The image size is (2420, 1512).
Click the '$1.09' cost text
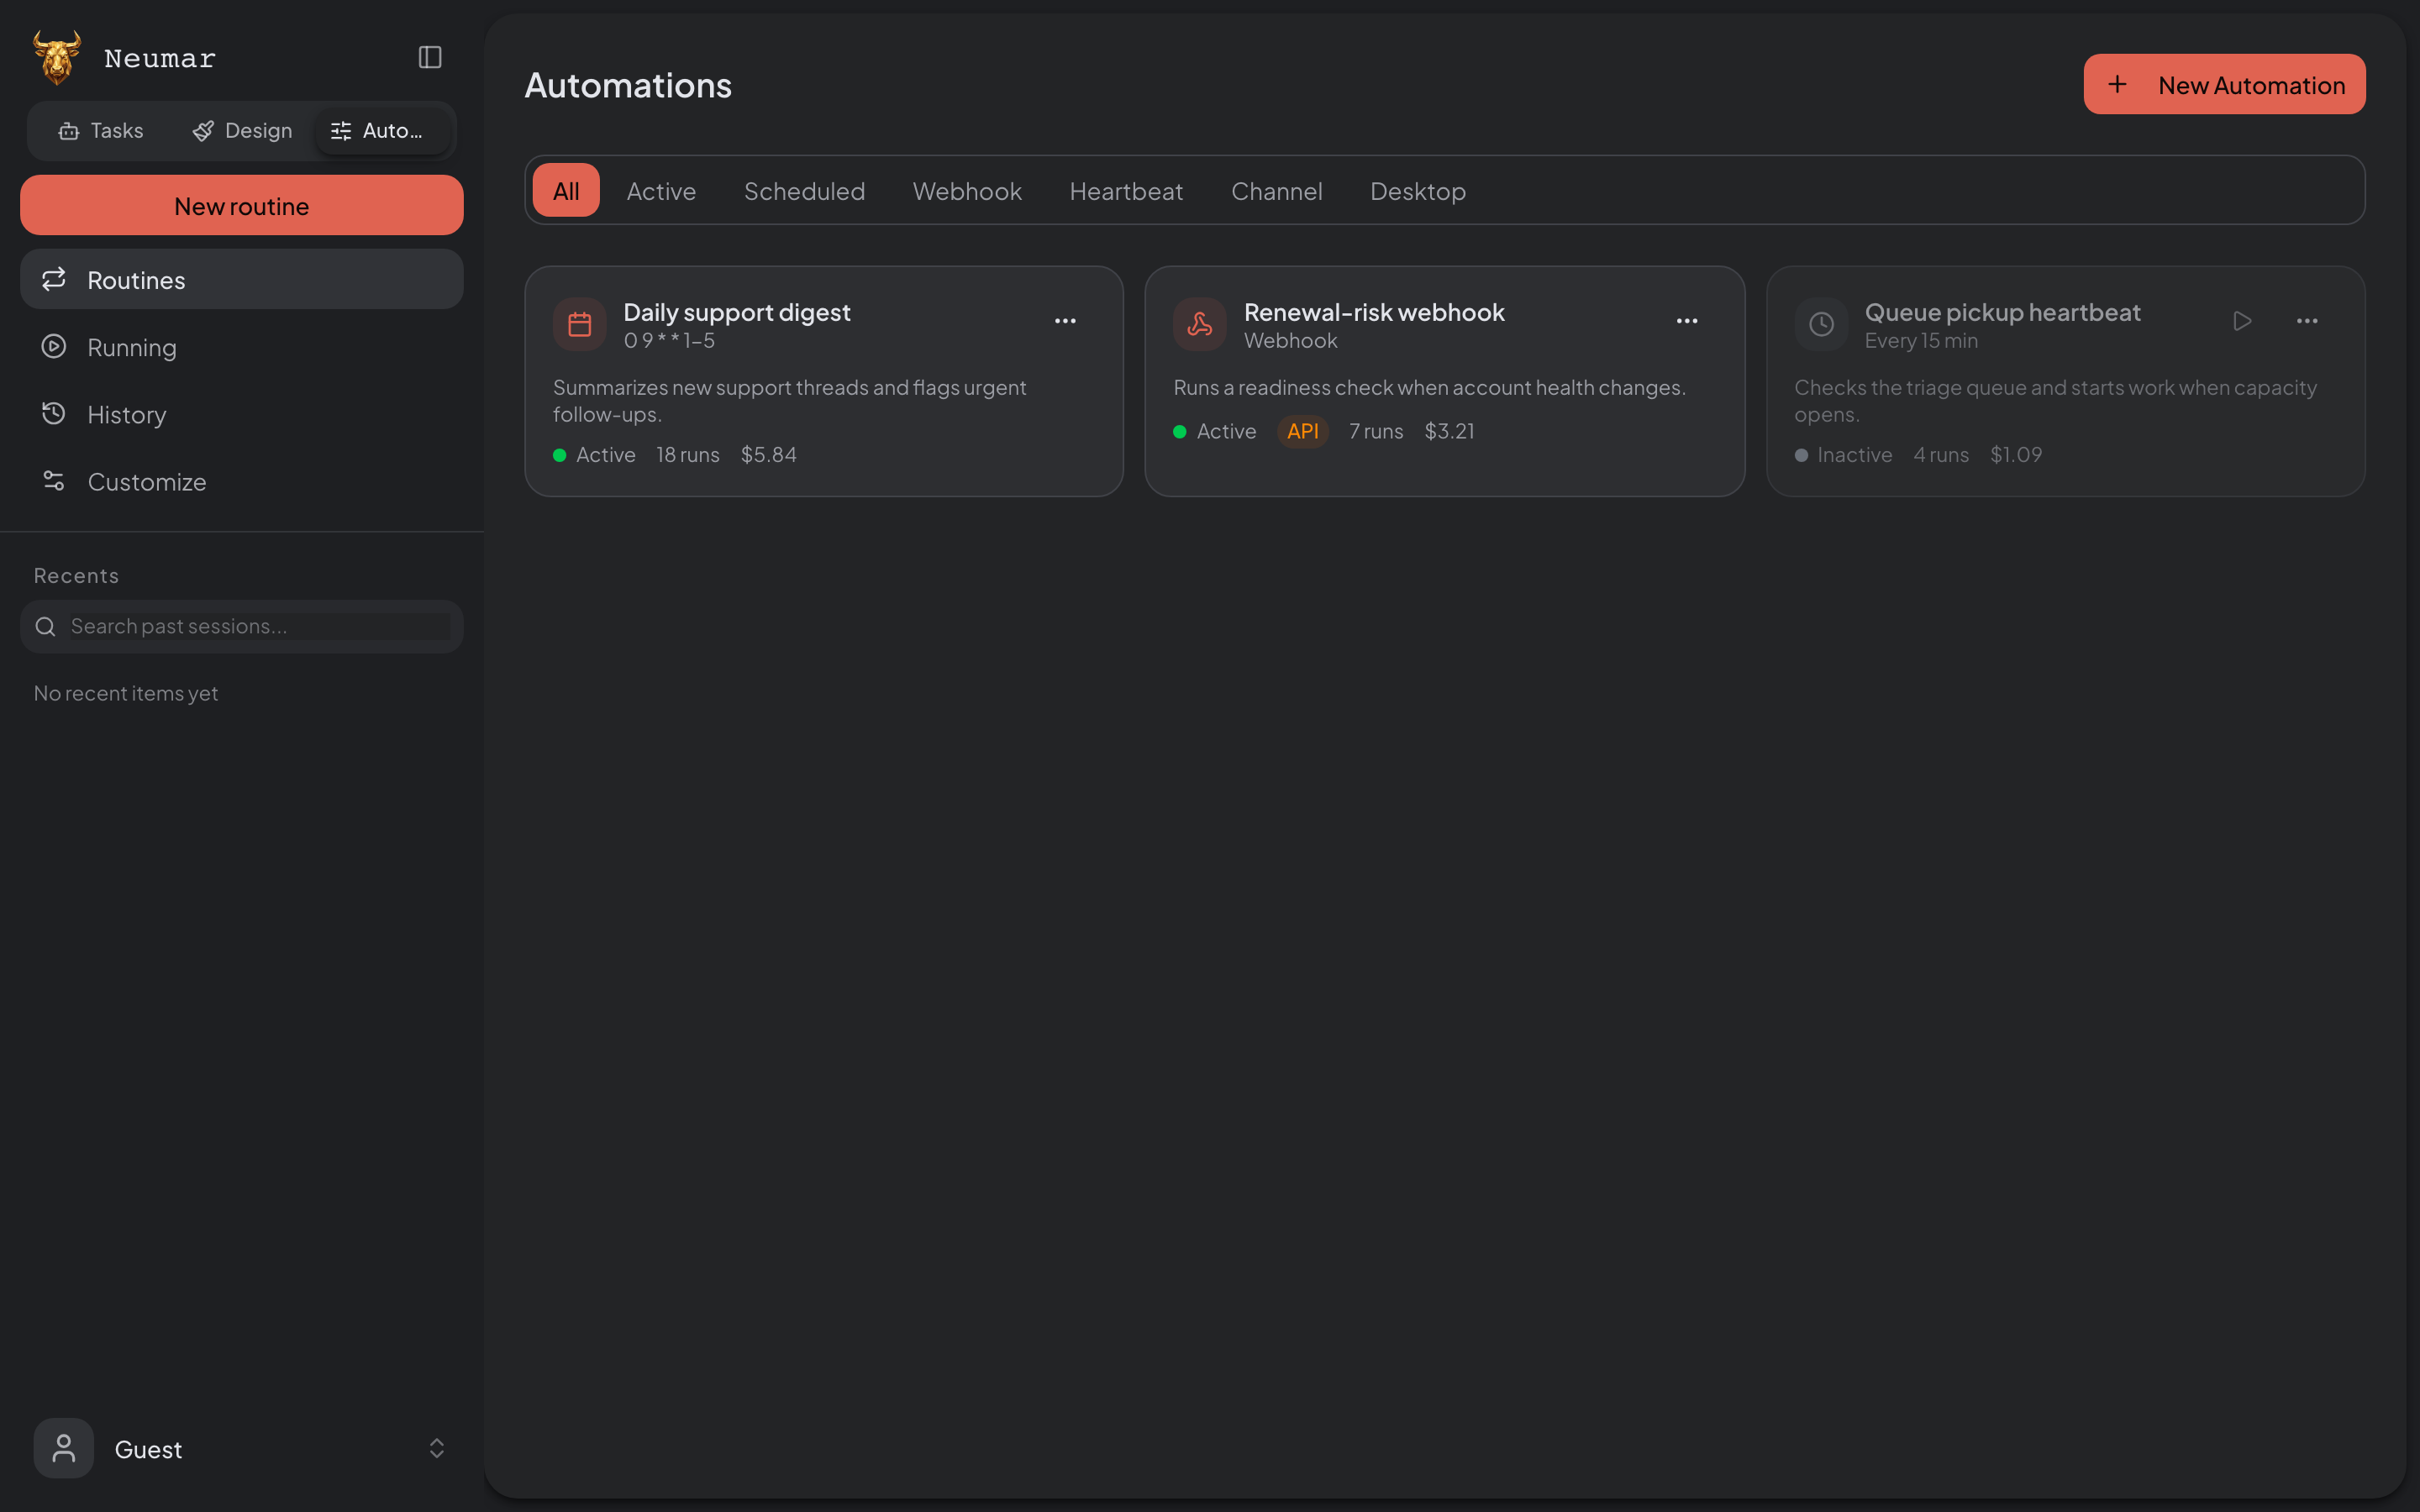tap(2016, 455)
